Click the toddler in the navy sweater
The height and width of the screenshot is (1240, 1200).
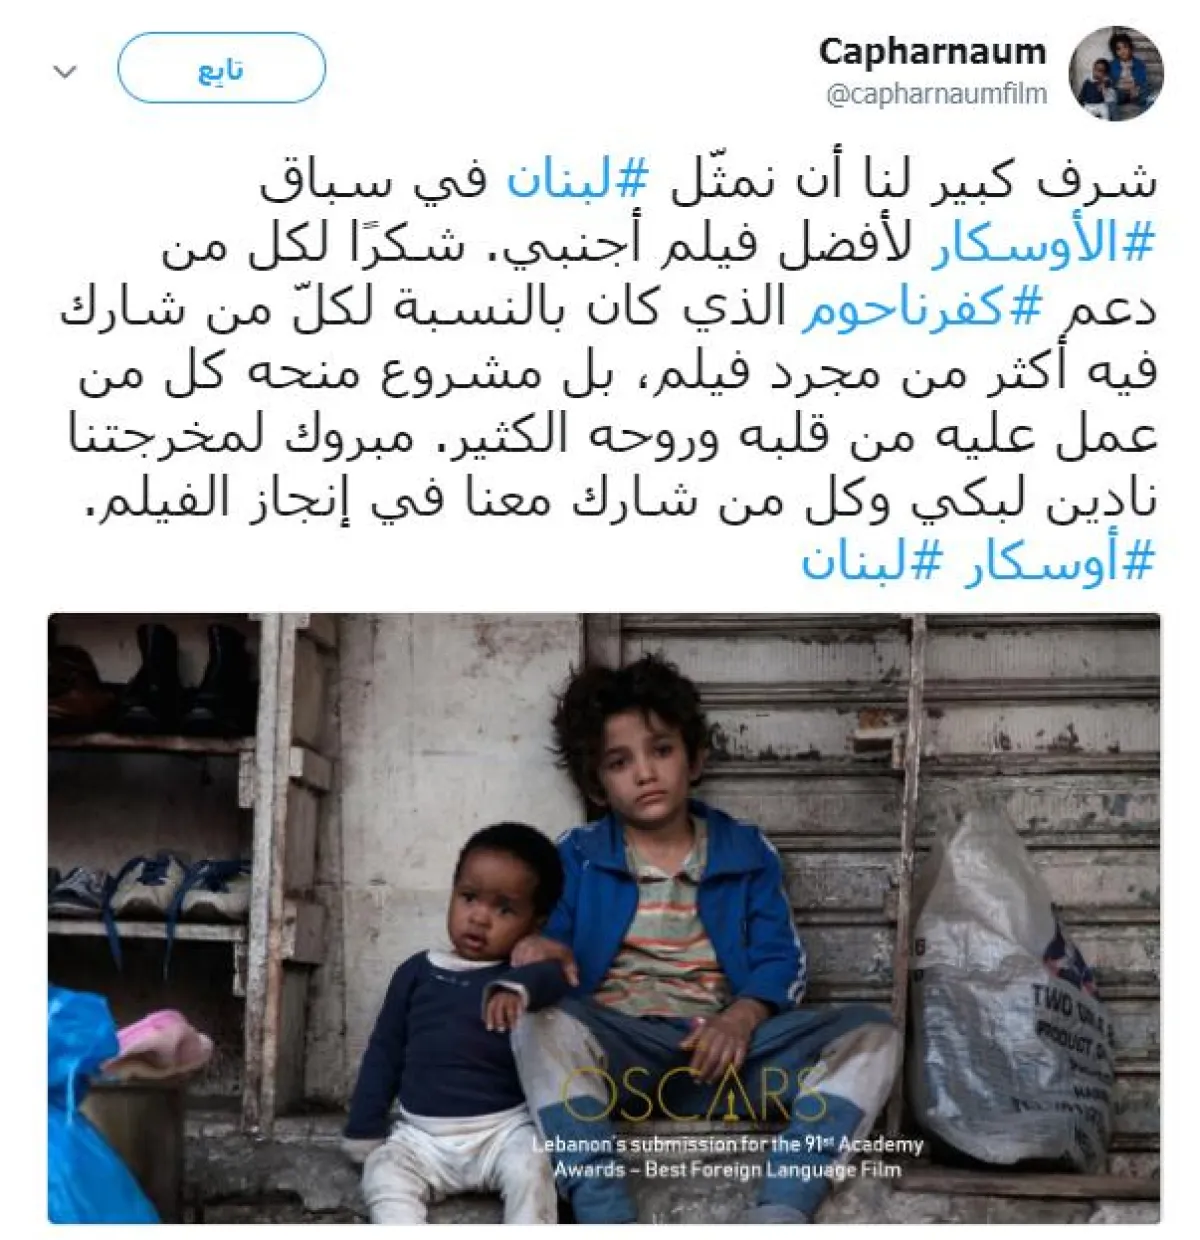pyautogui.click(x=460, y=1020)
